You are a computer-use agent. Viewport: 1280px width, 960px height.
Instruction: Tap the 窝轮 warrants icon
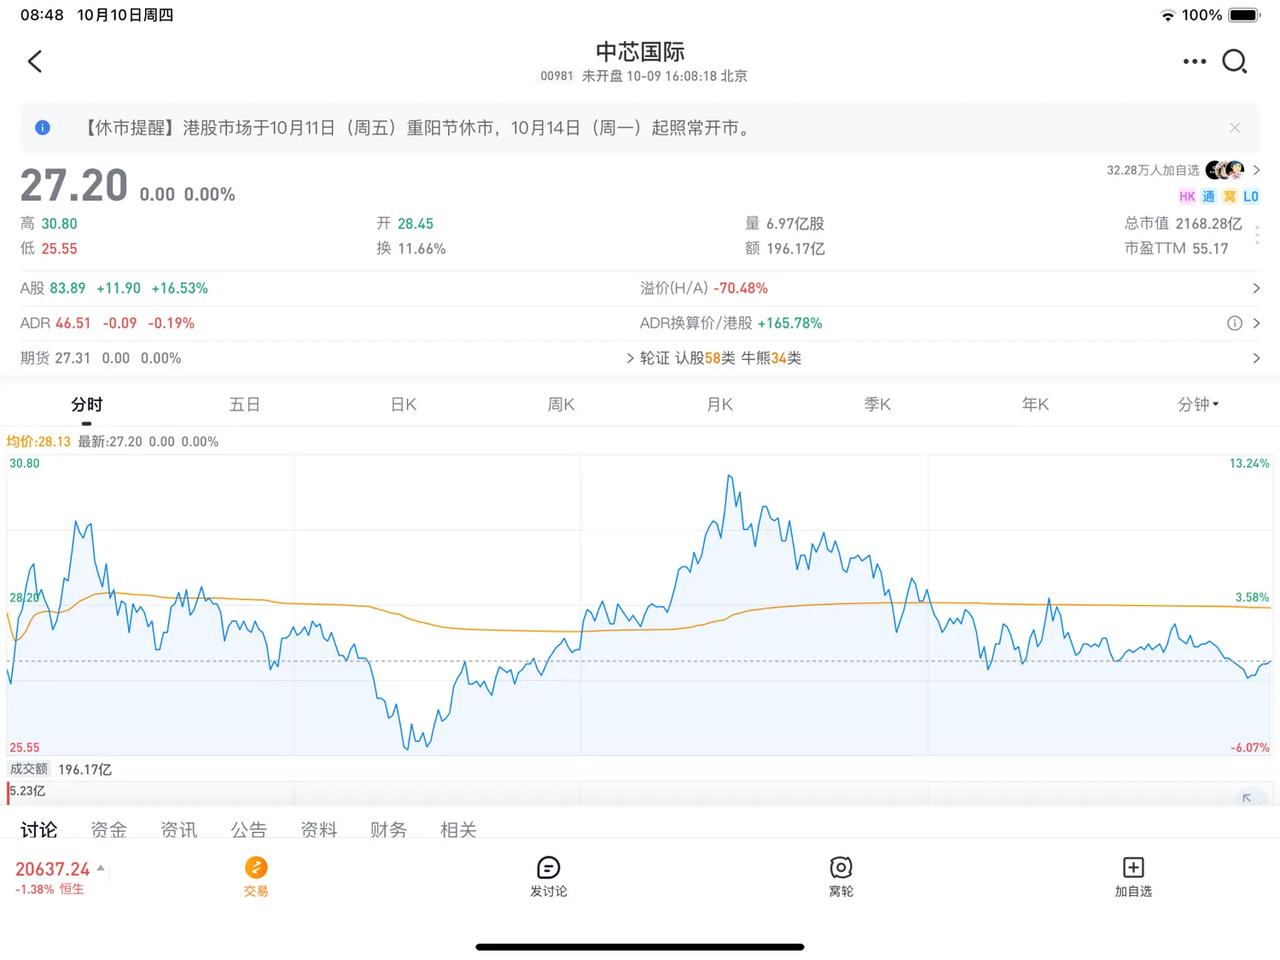pyautogui.click(x=841, y=867)
